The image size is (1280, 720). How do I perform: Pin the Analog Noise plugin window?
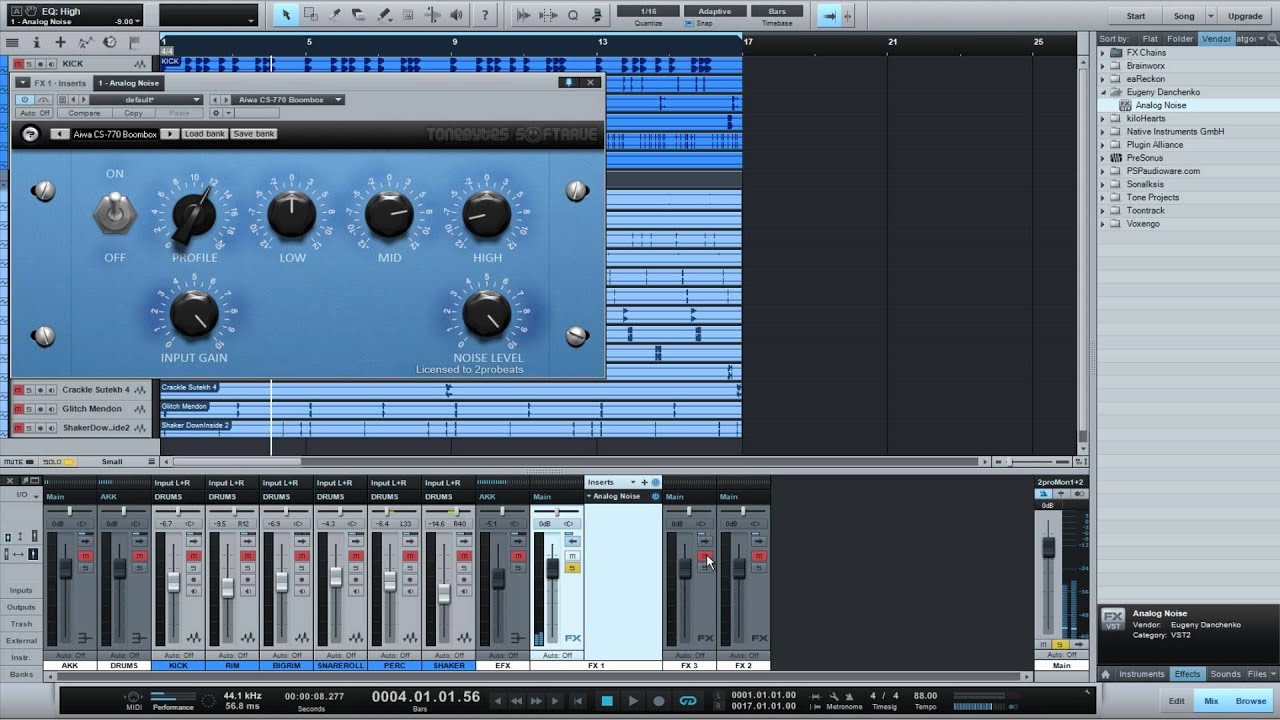569,83
